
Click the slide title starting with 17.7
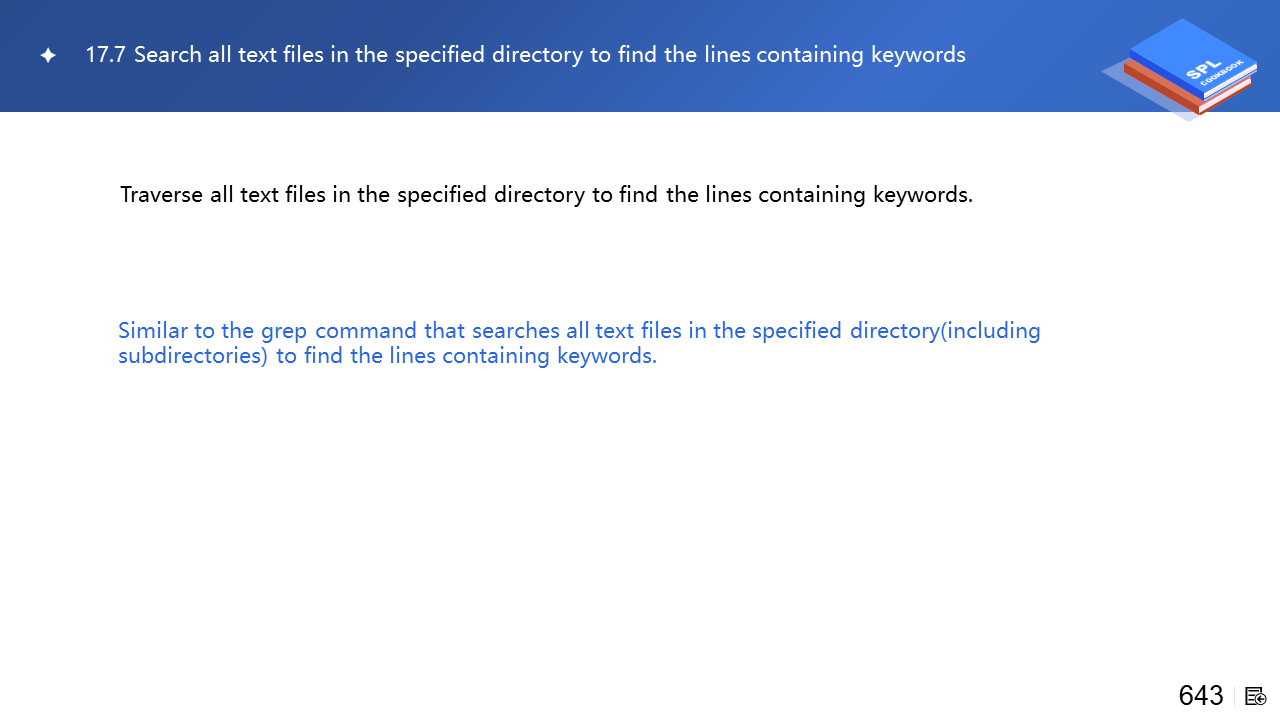[x=525, y=55]
